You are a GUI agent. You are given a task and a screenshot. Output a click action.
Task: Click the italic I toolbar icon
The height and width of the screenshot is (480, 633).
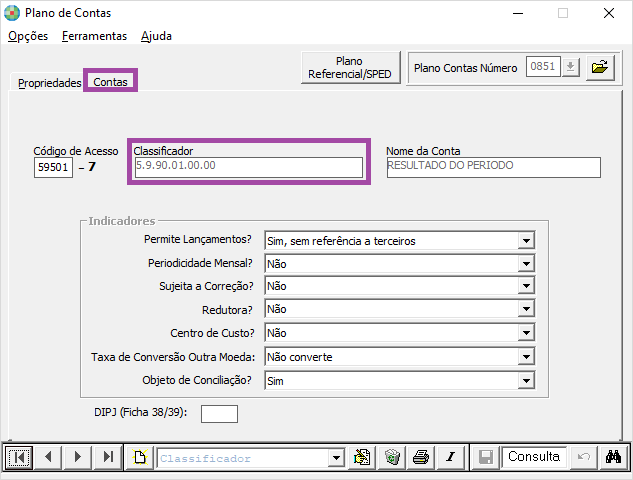pyautogui.click(x=451, y=457)
